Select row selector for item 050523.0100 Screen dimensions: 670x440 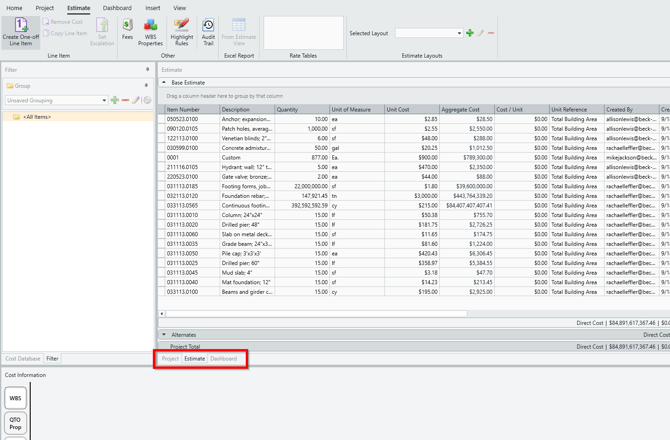point(161,119)
